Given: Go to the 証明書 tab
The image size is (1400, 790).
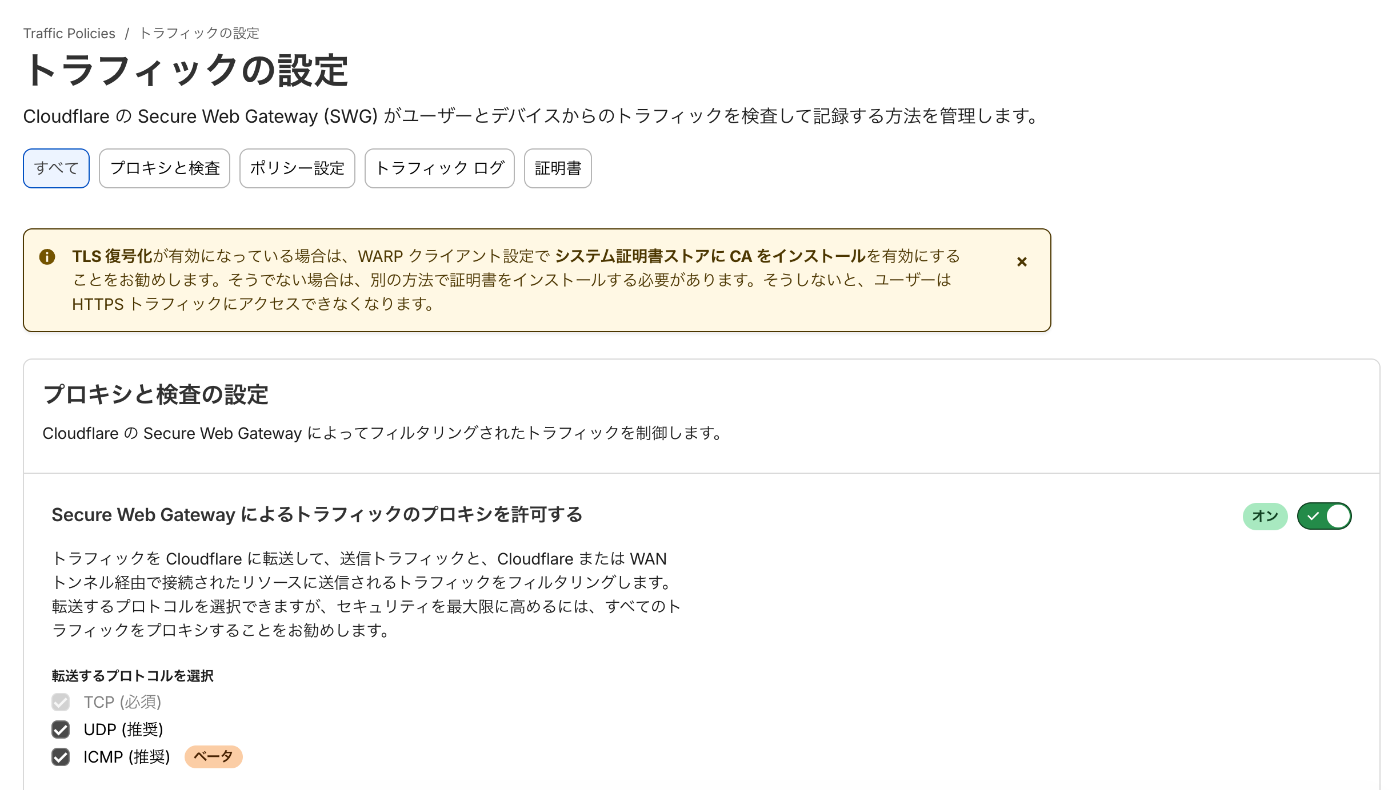Looking at the screenshot, I should point(558,168).
